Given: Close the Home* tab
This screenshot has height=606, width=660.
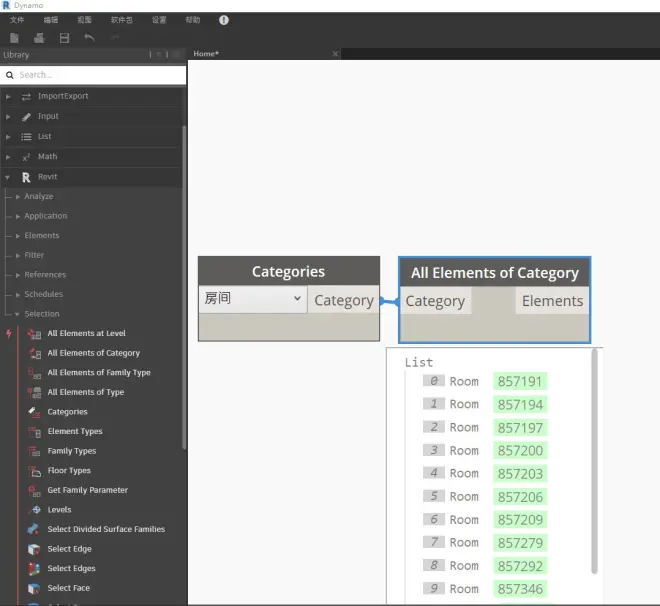Looking at the screenshot, I should coord(335,54).
